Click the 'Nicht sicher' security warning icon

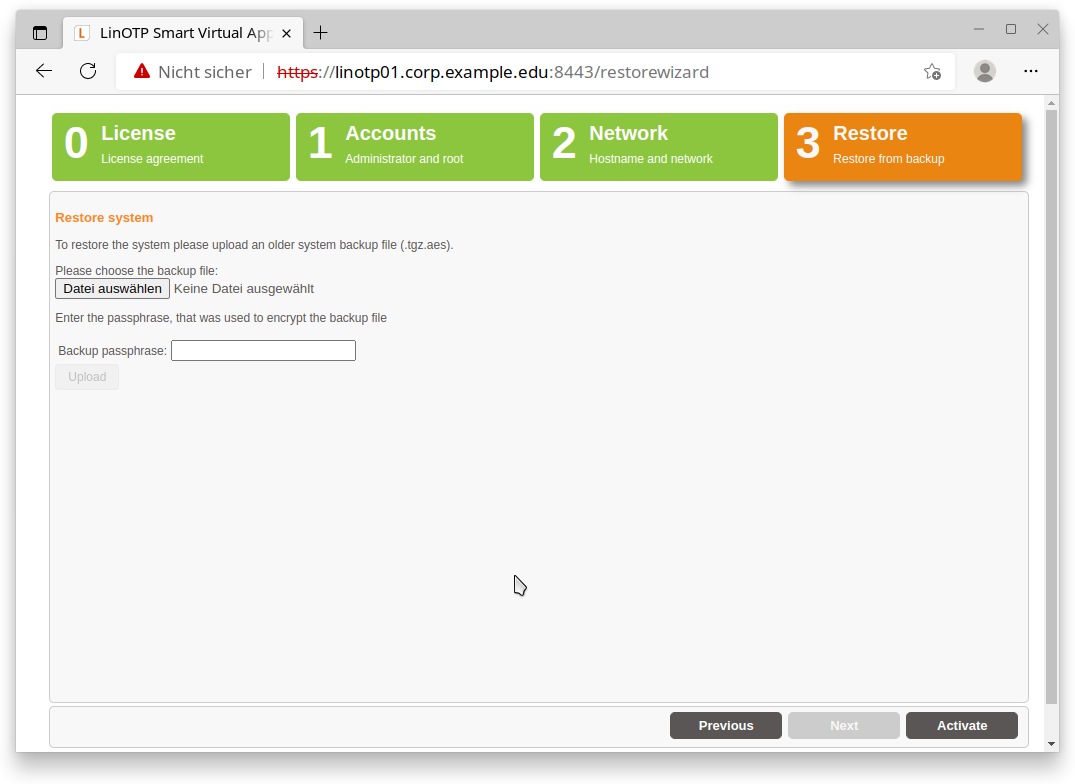(x=142, y=72)
